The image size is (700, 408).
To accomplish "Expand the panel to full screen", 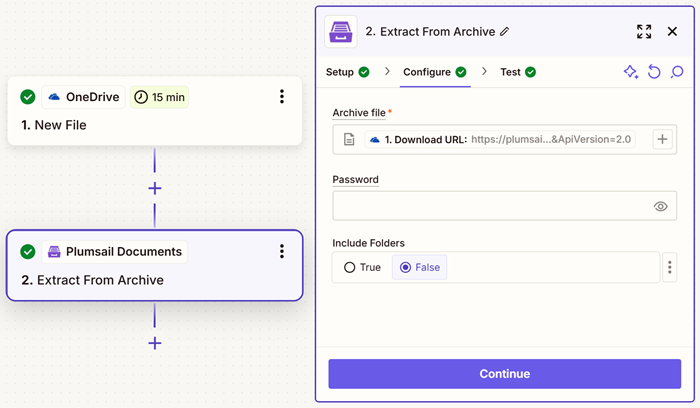I will [644, 32].
